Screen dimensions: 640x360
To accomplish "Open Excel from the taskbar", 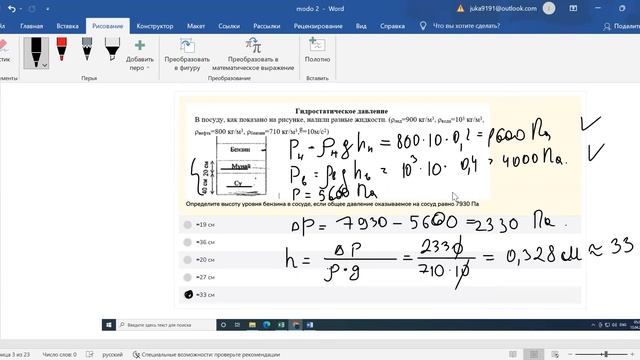I will [x=281, y=325].
